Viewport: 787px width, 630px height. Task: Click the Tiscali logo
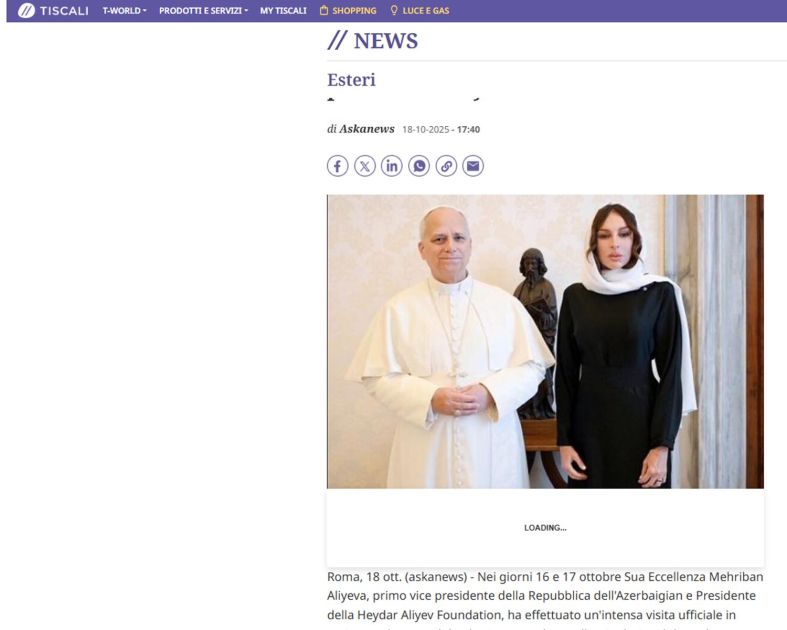point(53,11)
